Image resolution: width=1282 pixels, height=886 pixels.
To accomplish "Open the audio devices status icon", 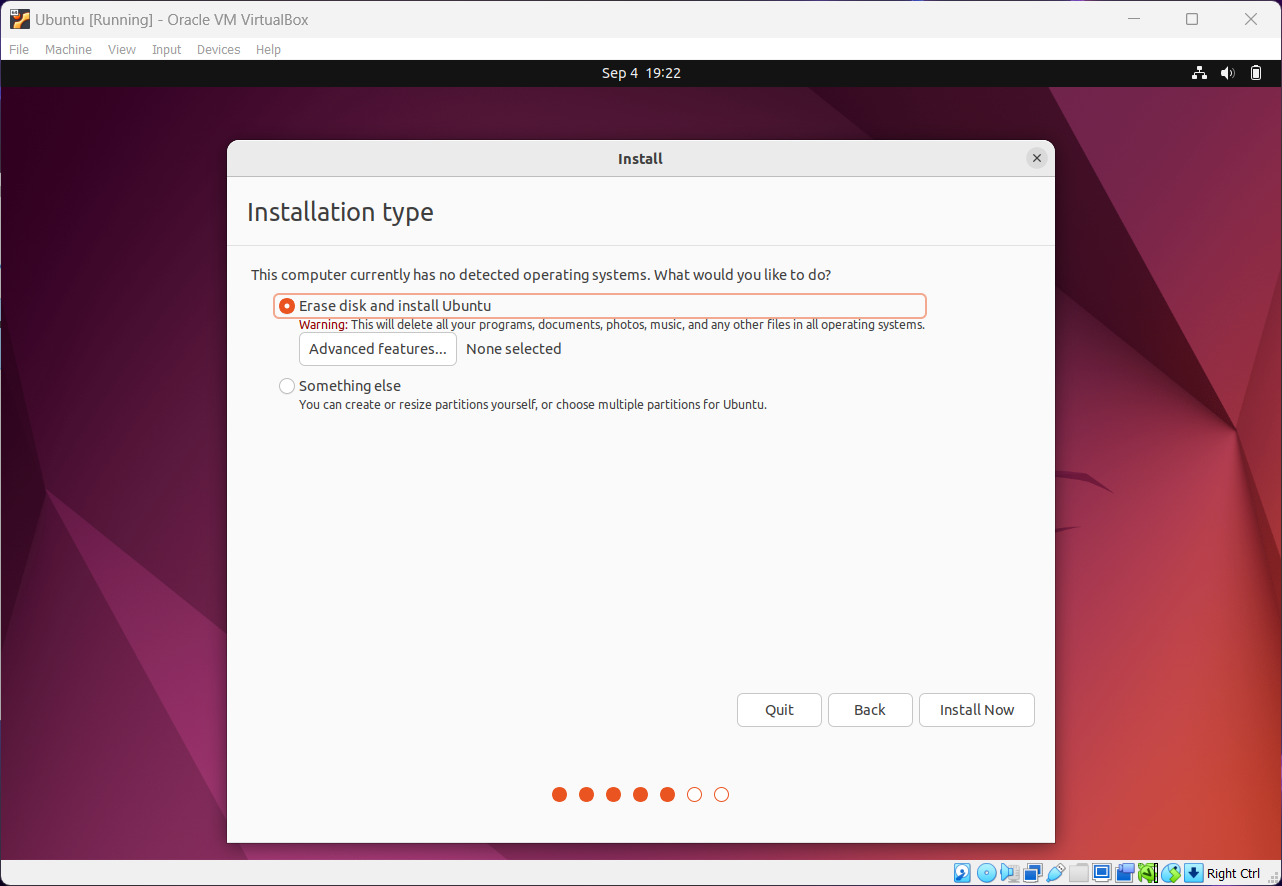I will pos(1009,873).
